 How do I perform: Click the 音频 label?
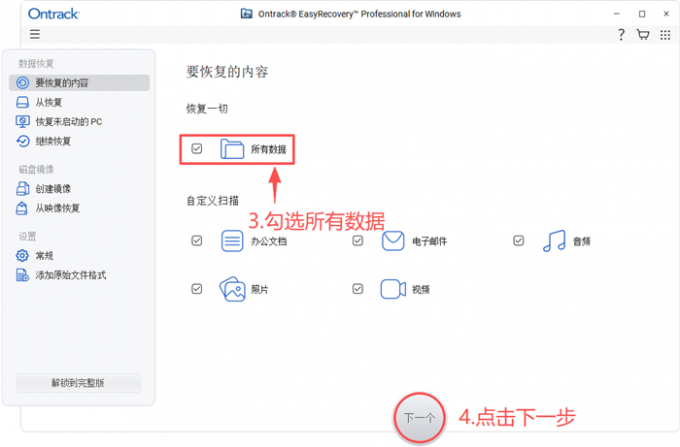(582, 241)
